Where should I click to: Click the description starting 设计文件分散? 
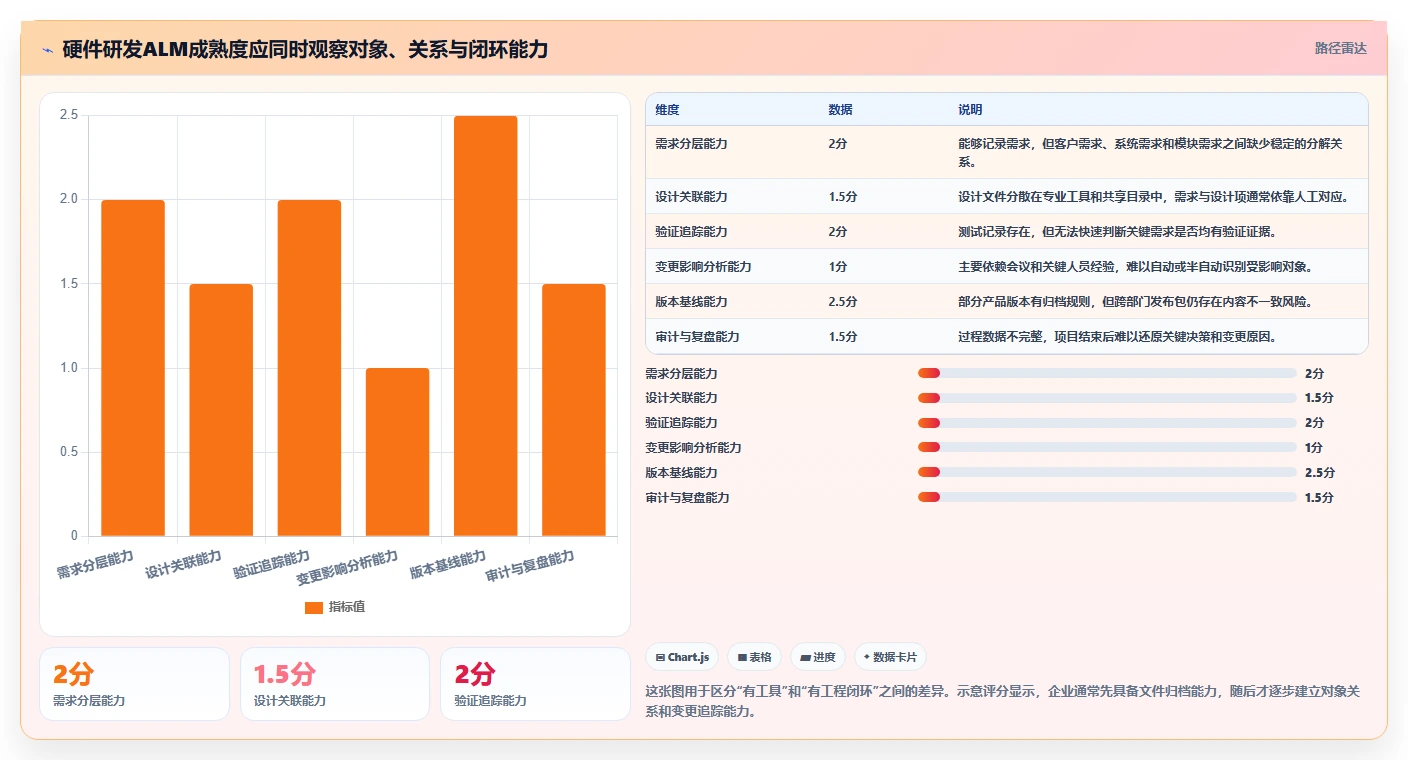(1153, 197)
